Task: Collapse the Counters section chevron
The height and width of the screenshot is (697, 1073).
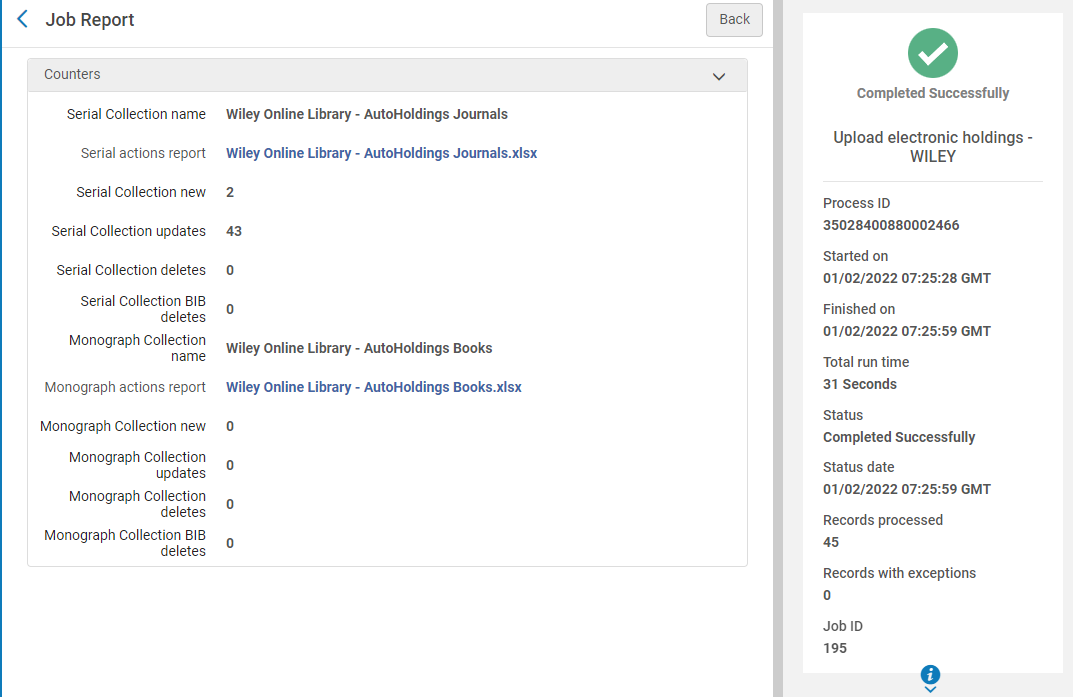Action: pyautogui.click(x=719, y=77)
